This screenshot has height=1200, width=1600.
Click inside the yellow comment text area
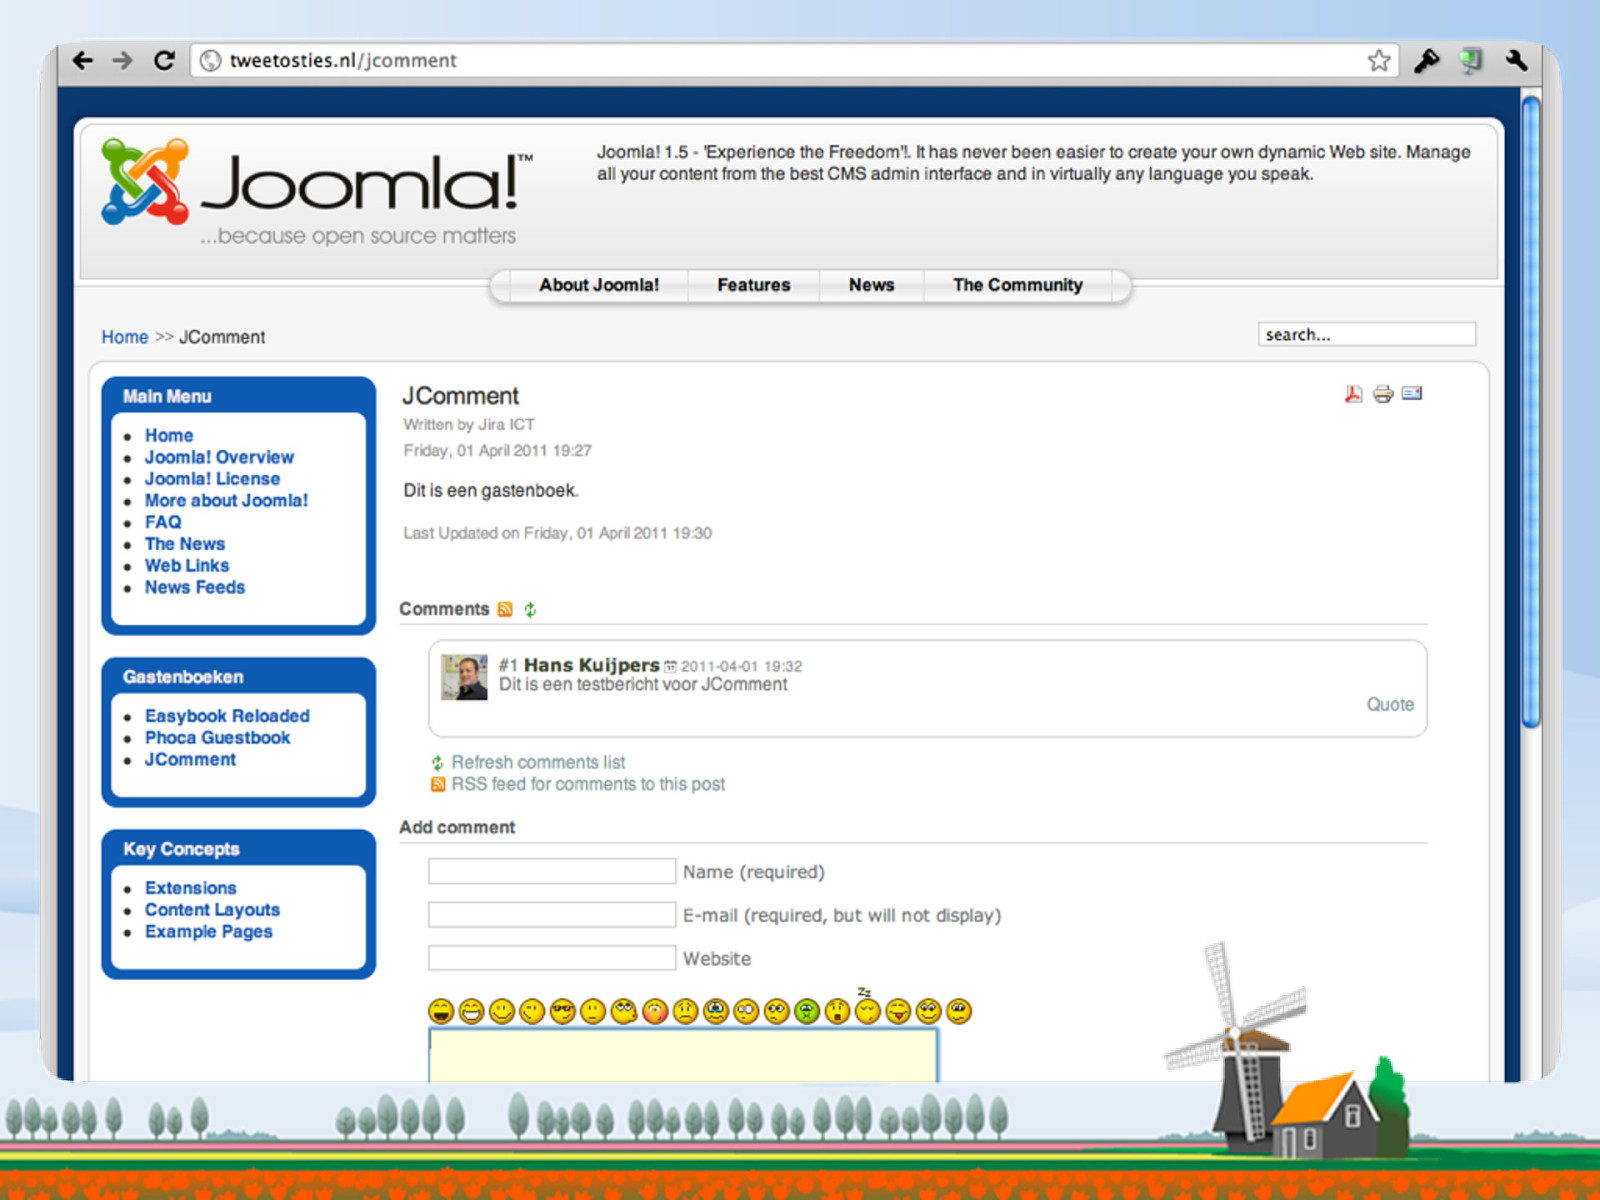pos(683,1056)
